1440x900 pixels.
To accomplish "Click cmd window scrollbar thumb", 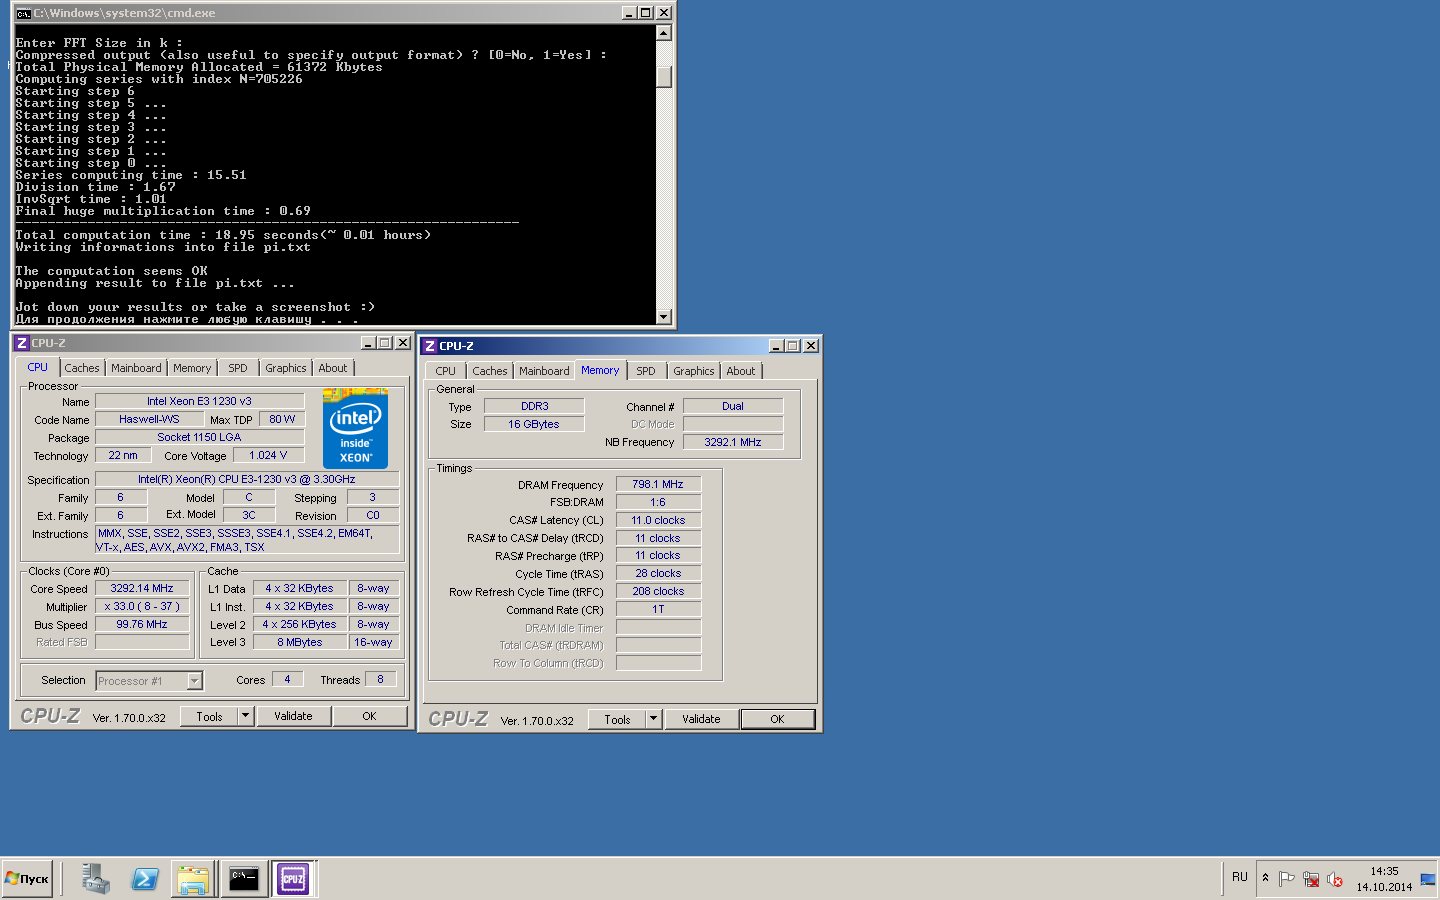I will pos(664,77).
